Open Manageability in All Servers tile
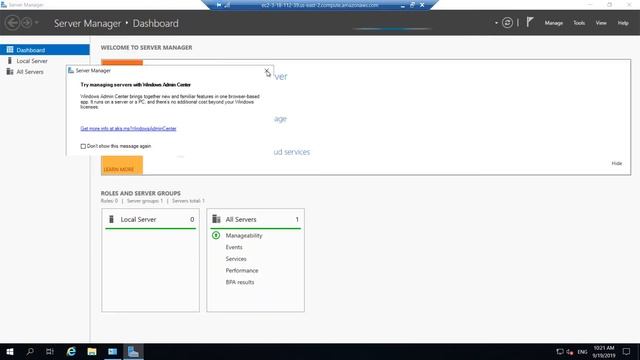Viewport: 640px width, 360px height. 244,236
